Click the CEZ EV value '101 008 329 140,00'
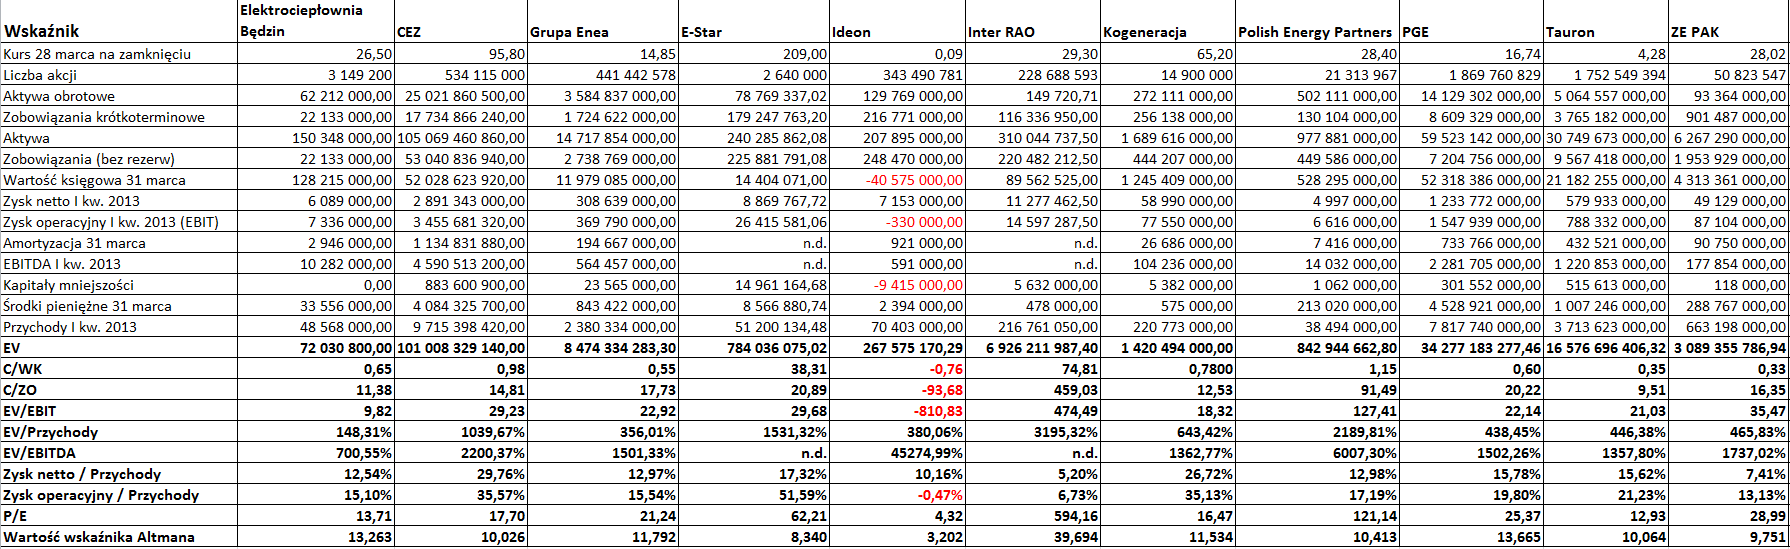The height and width of the screenshot is (549, 1790). pos(461,348)
